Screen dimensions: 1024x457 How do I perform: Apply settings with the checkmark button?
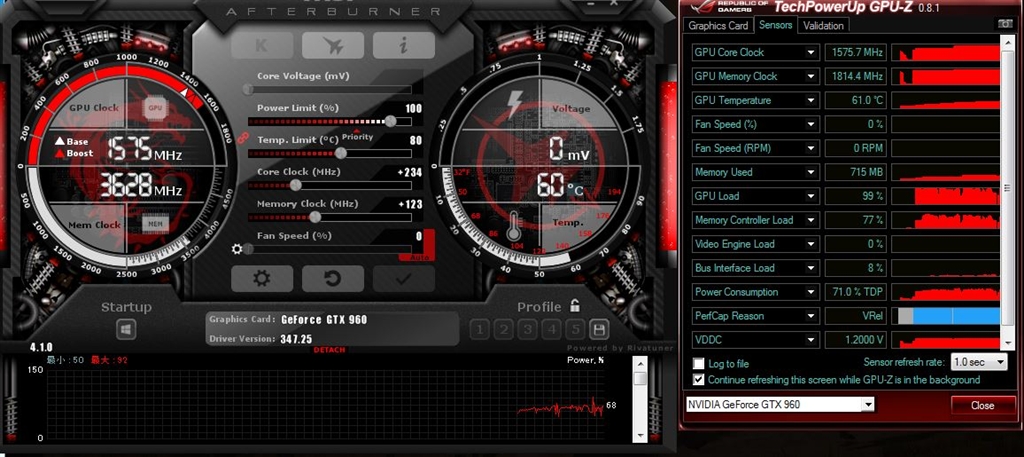click(x=404, y=279)
